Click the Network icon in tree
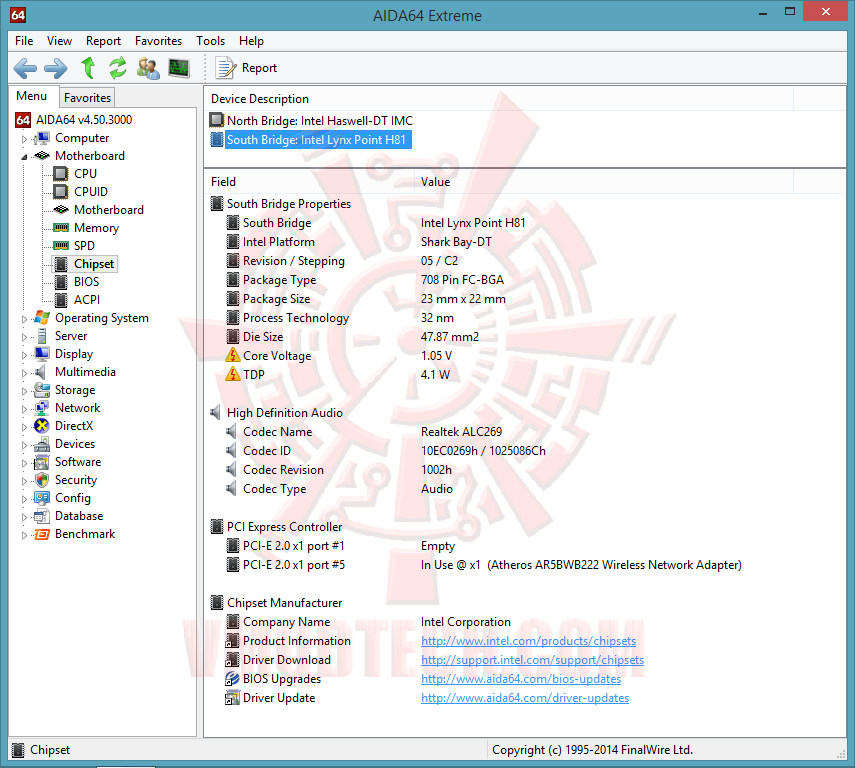Screen dimensions: 855x768 pyautogui.click(x=42, y=407)
